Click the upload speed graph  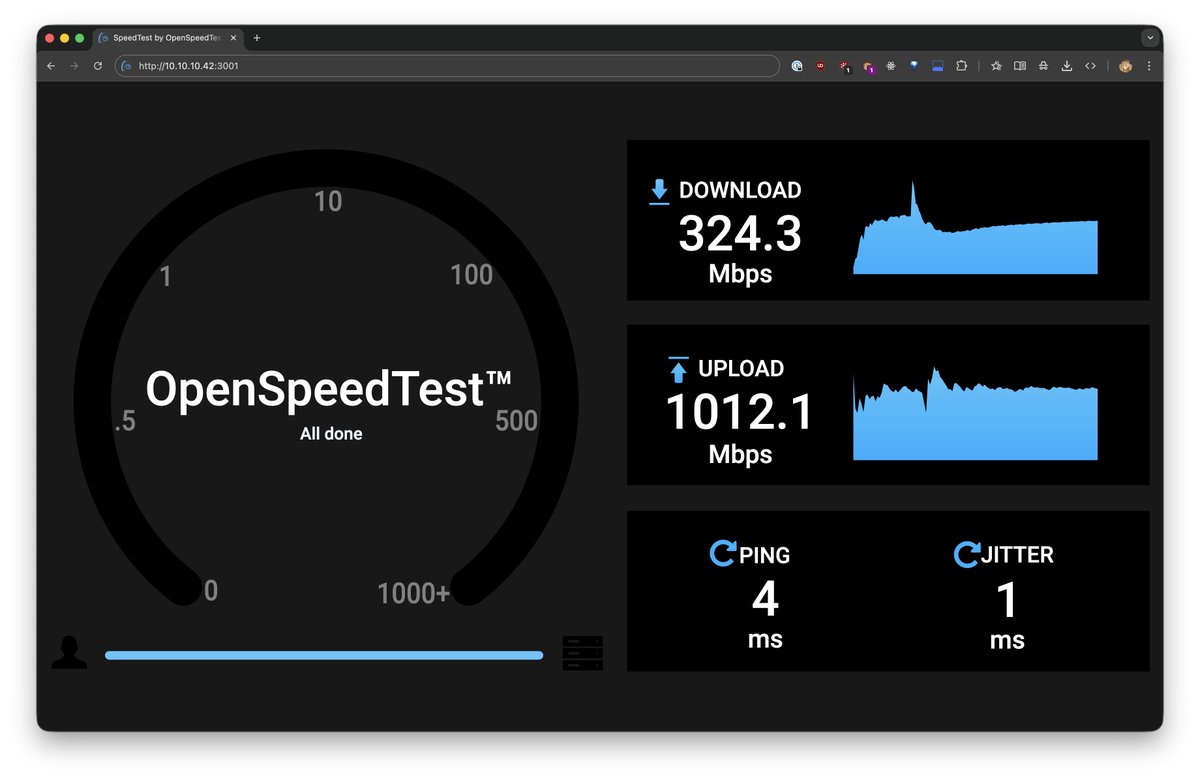(x=975, y=414)
